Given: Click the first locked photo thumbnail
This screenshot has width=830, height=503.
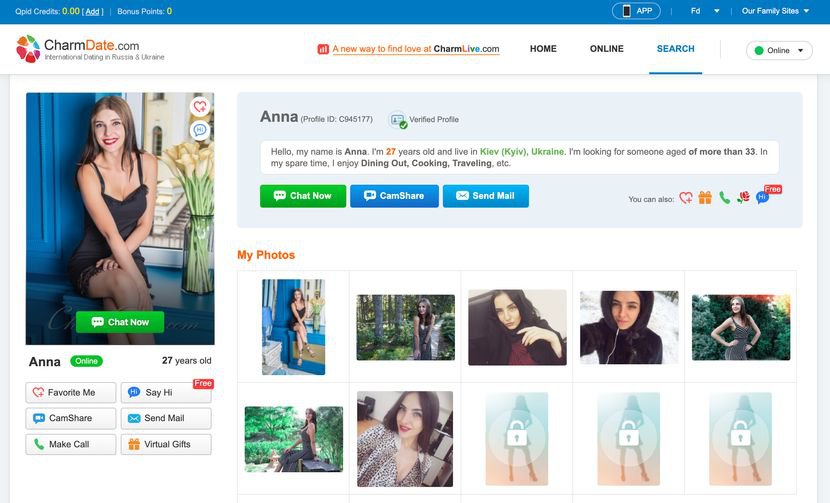Looking at the screenshot, I should 517,439.
